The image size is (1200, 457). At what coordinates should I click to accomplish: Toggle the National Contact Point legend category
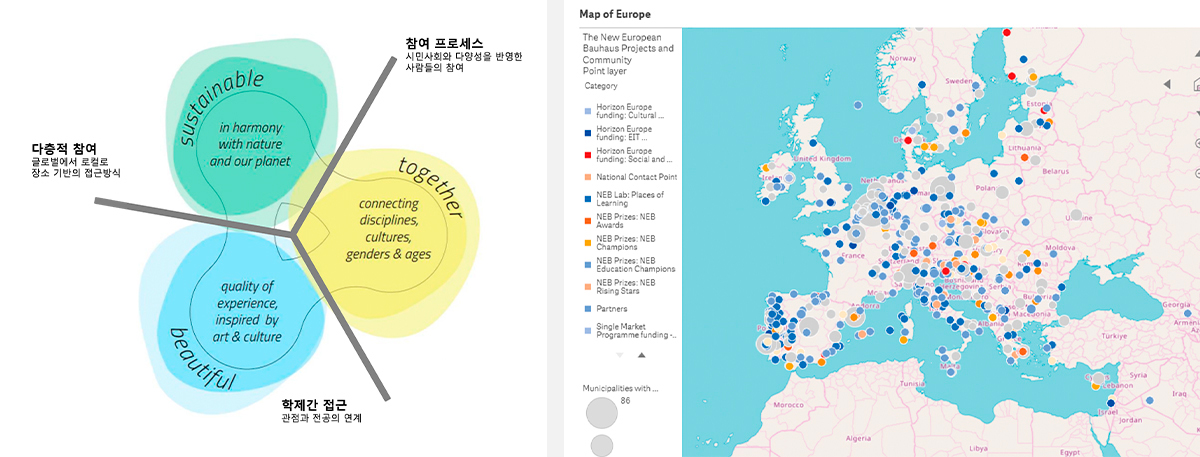630,177
